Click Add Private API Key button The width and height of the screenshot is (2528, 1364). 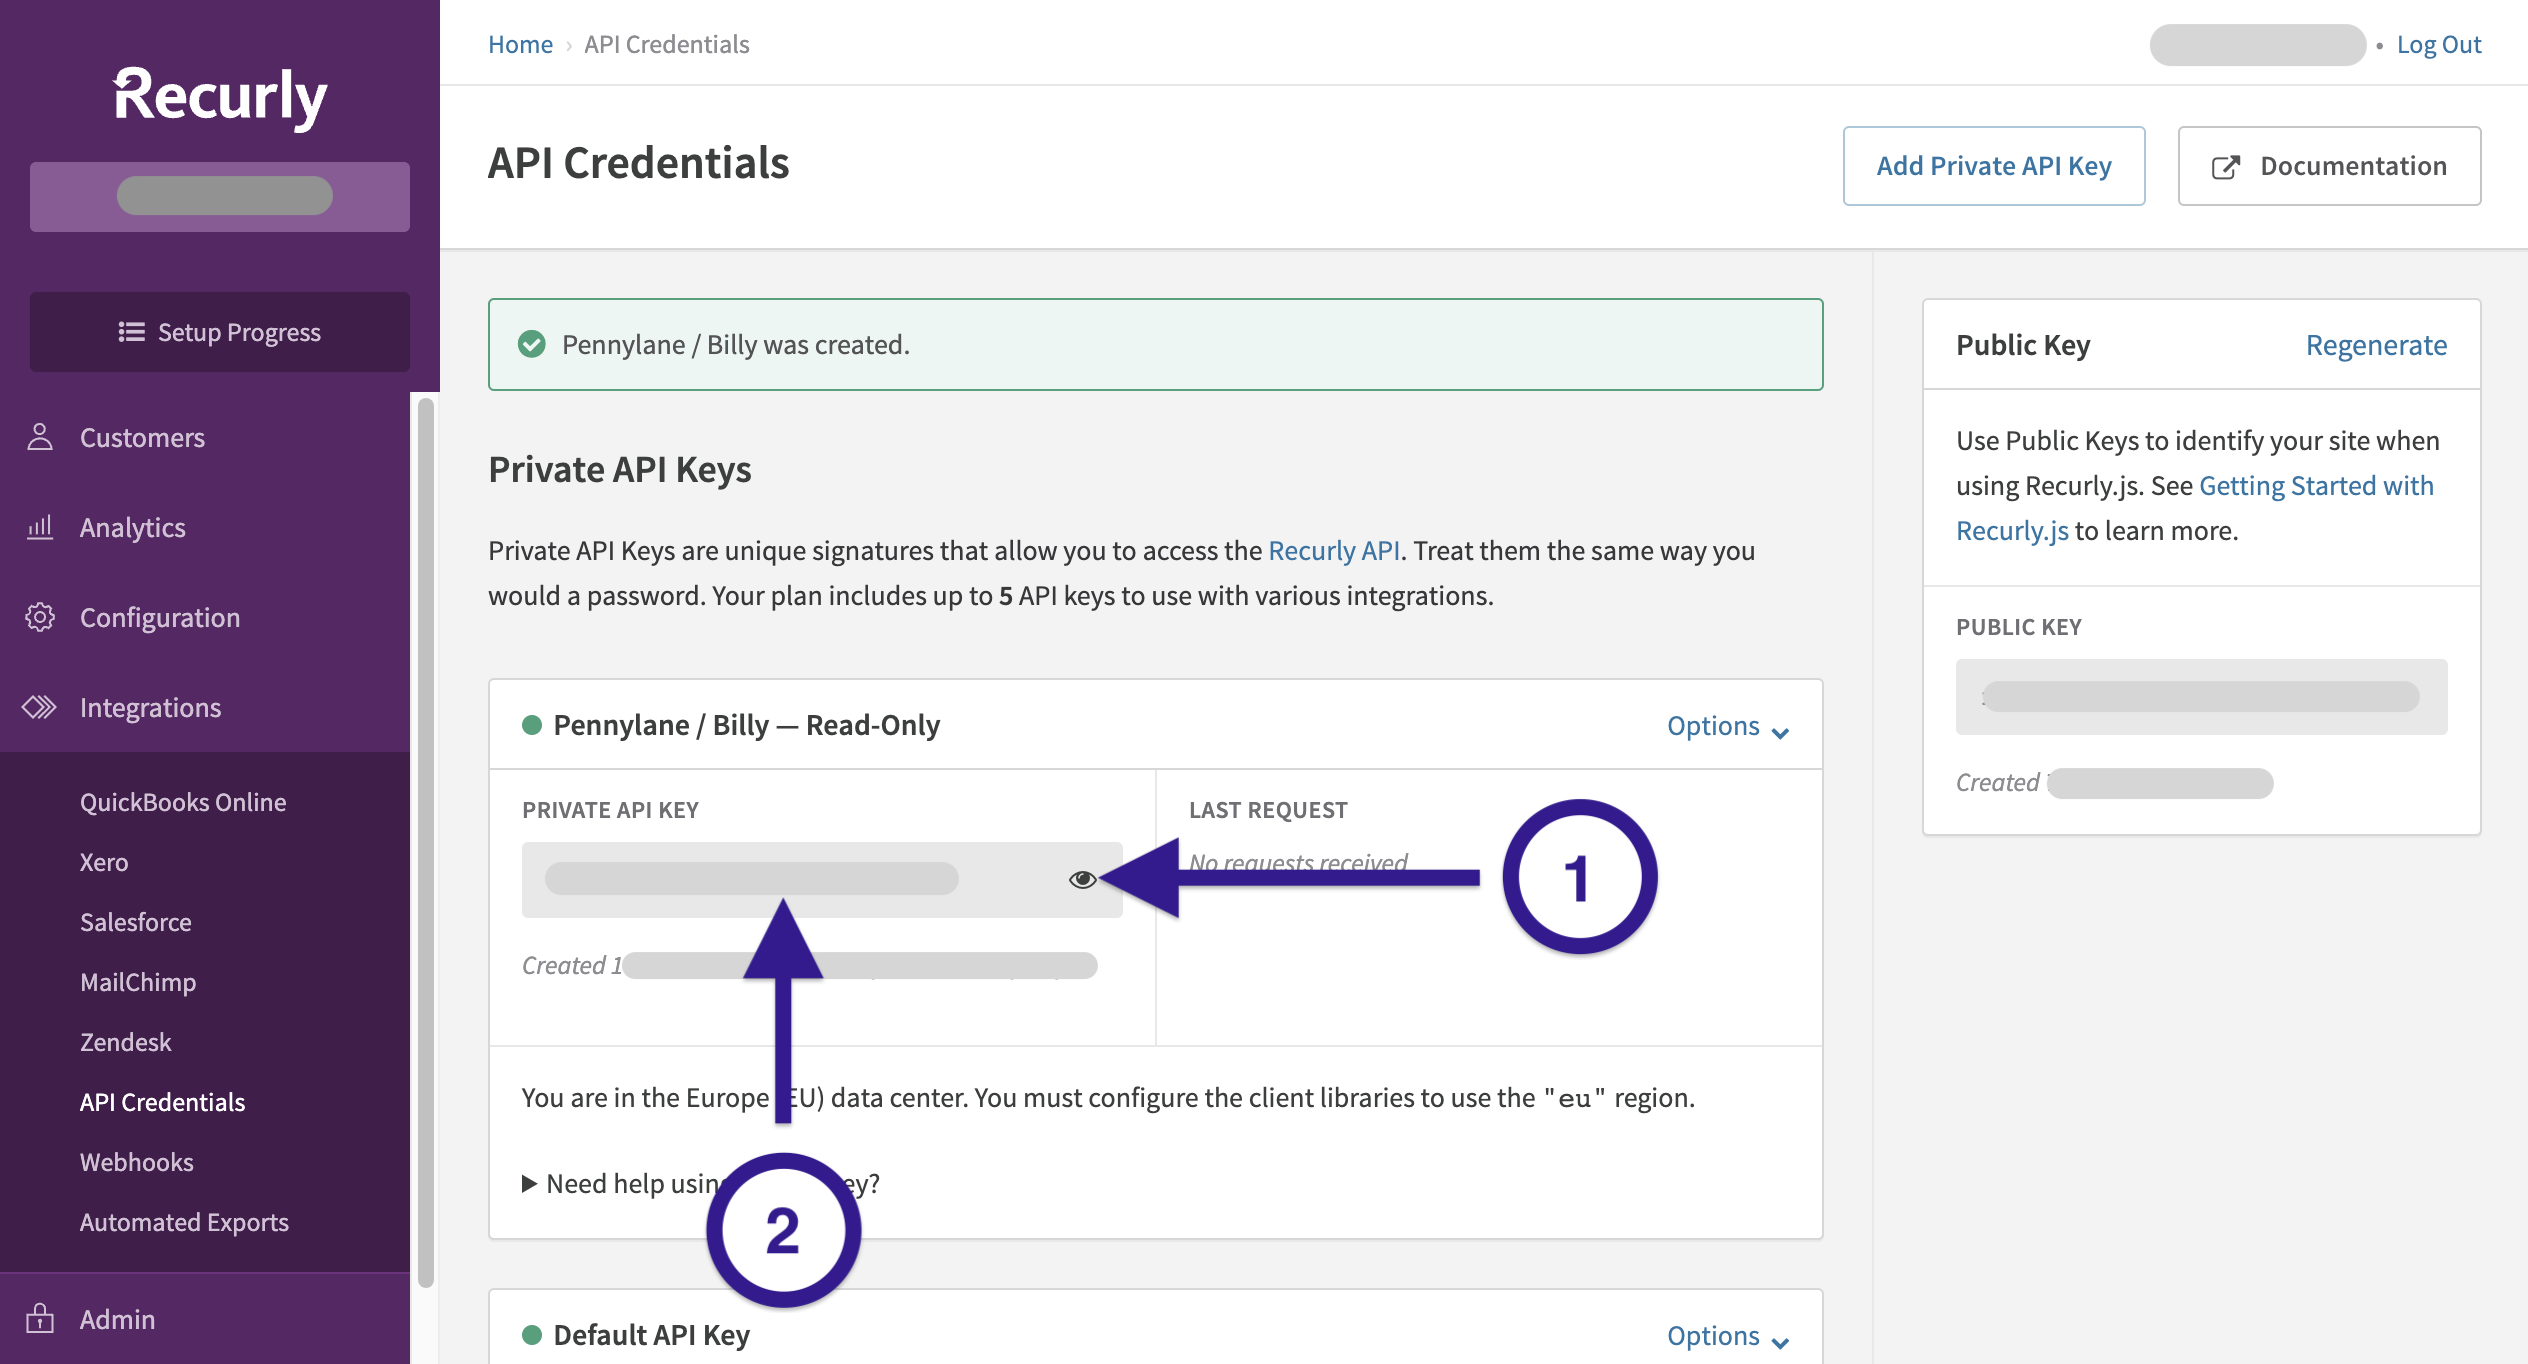1993,166
